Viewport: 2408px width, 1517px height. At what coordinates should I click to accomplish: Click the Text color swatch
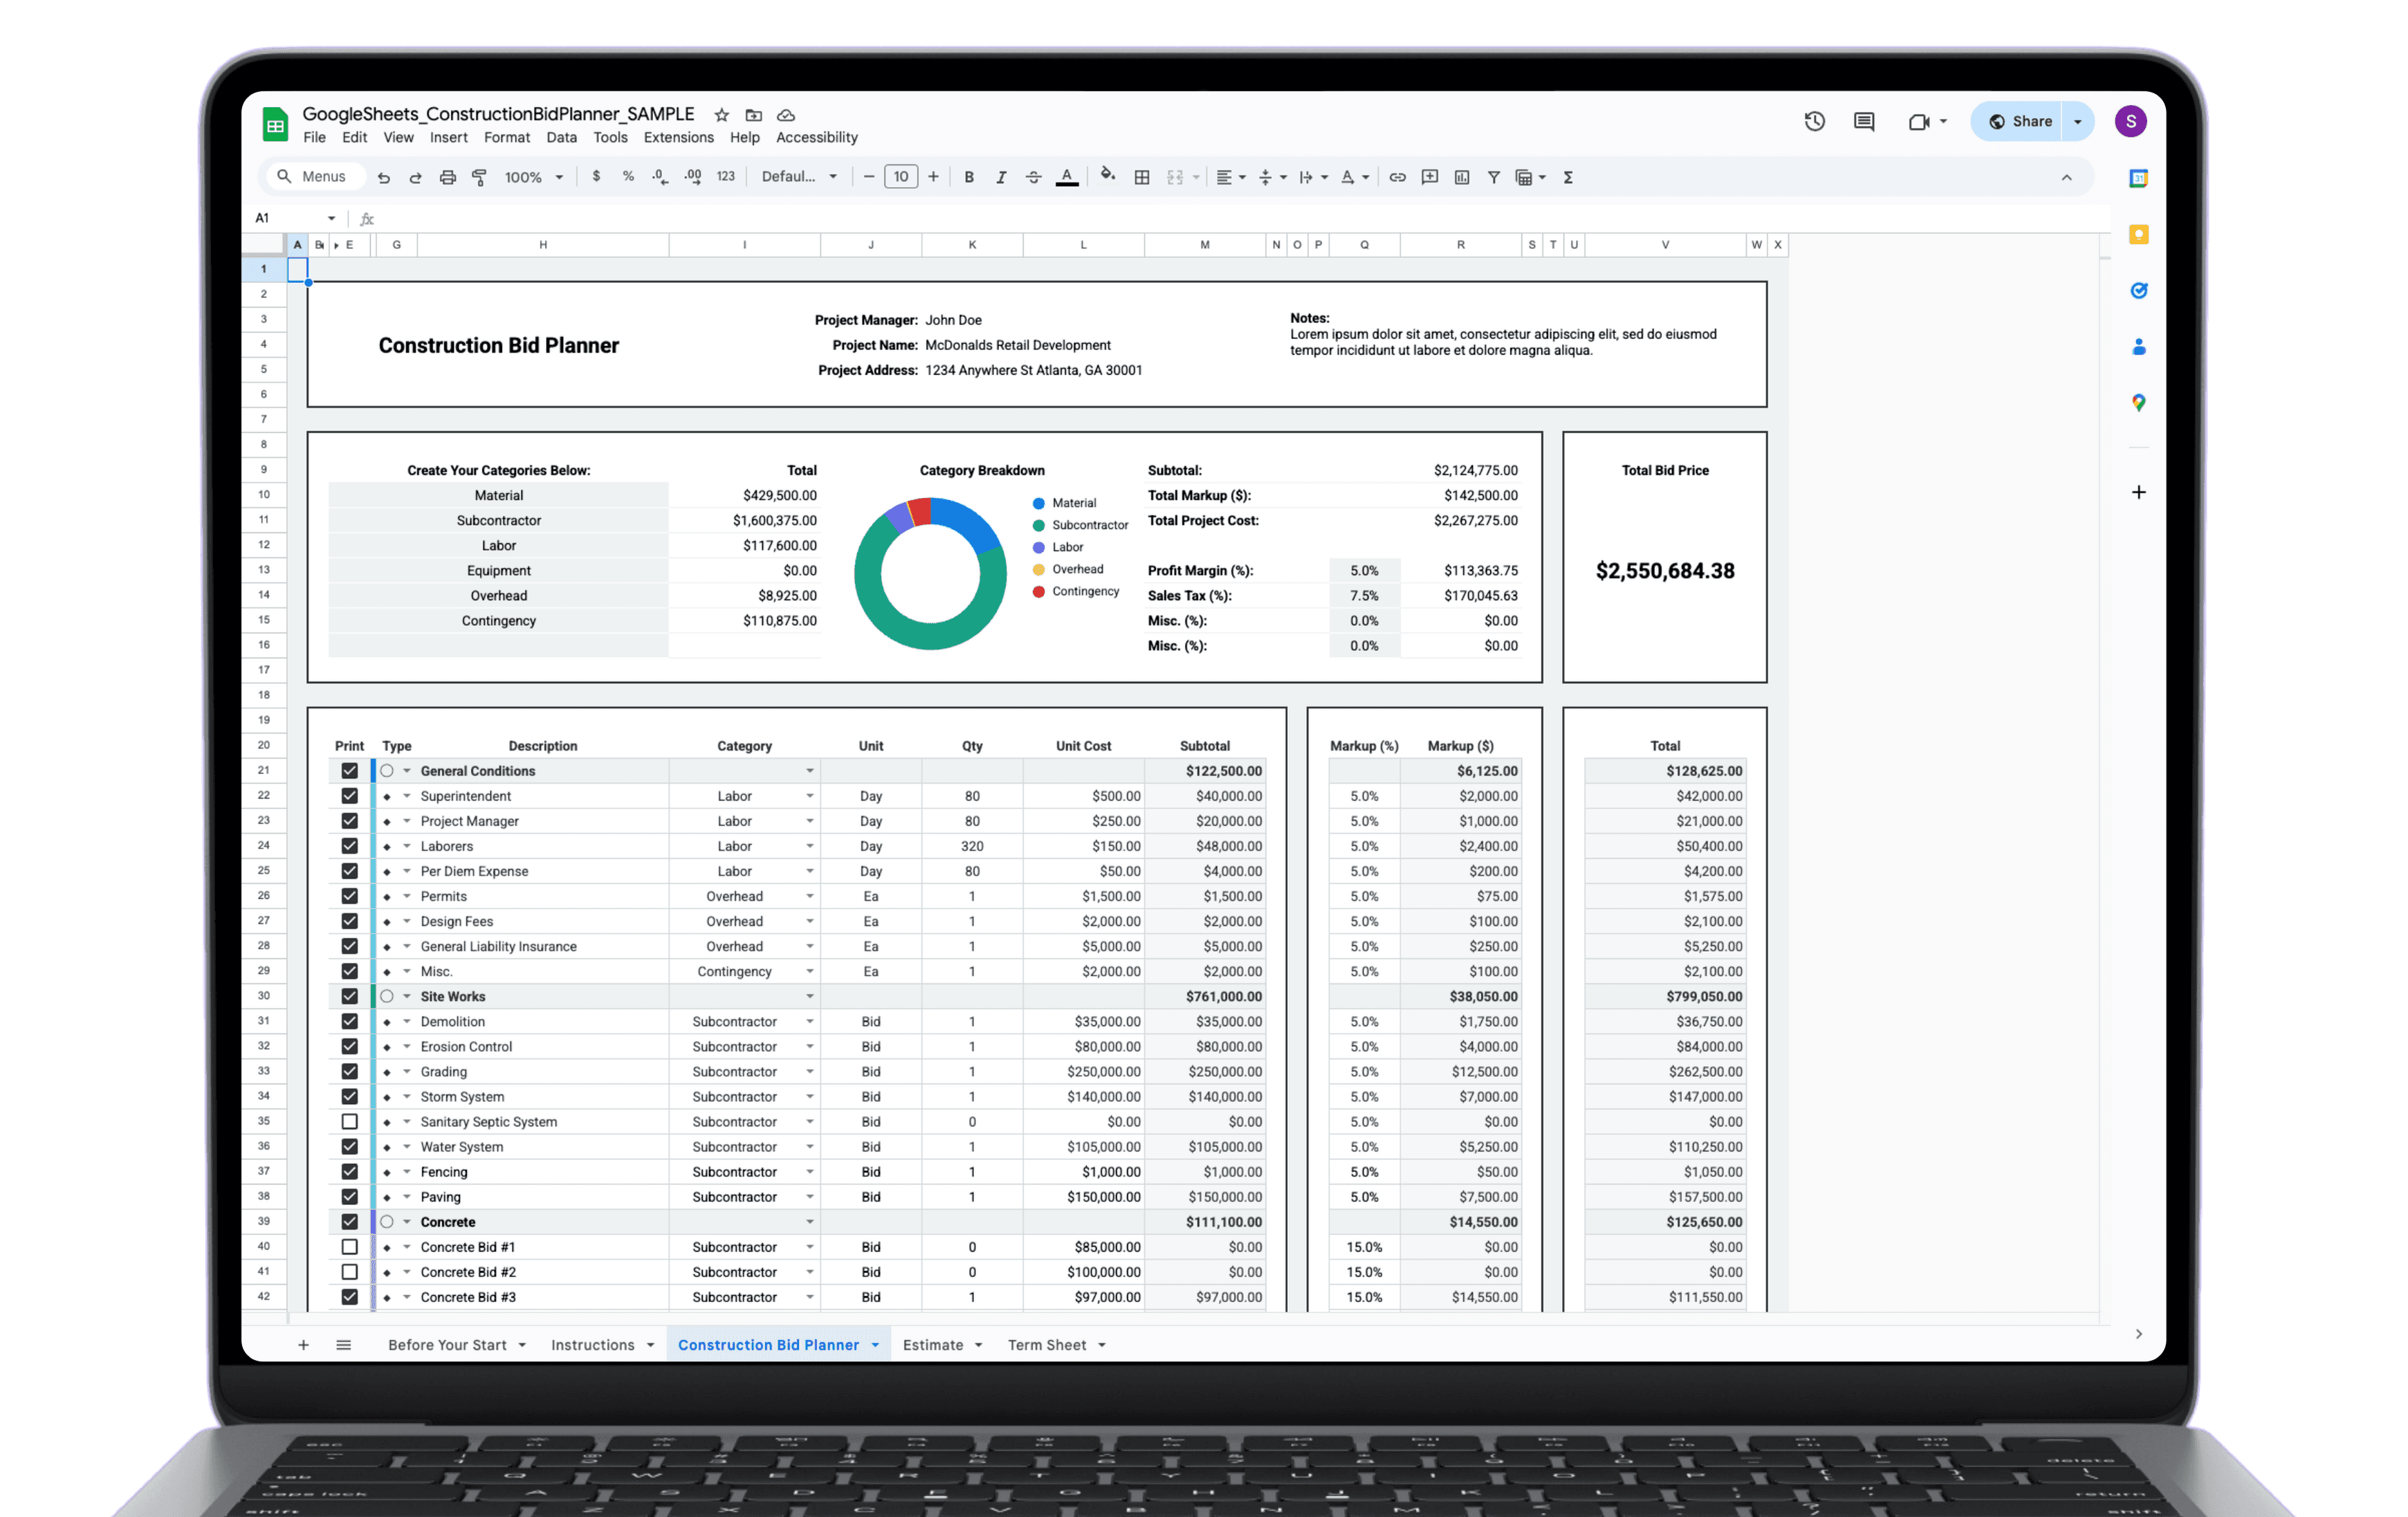click(1067, 177)
